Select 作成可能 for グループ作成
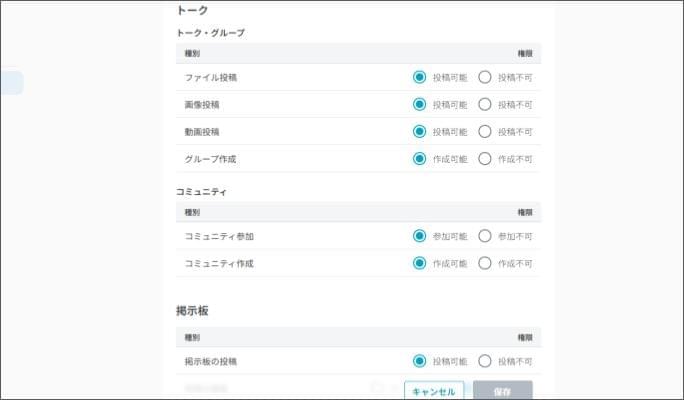Viewport: 684px width, 400px height. pyautogui.click(x=420, y=158)
